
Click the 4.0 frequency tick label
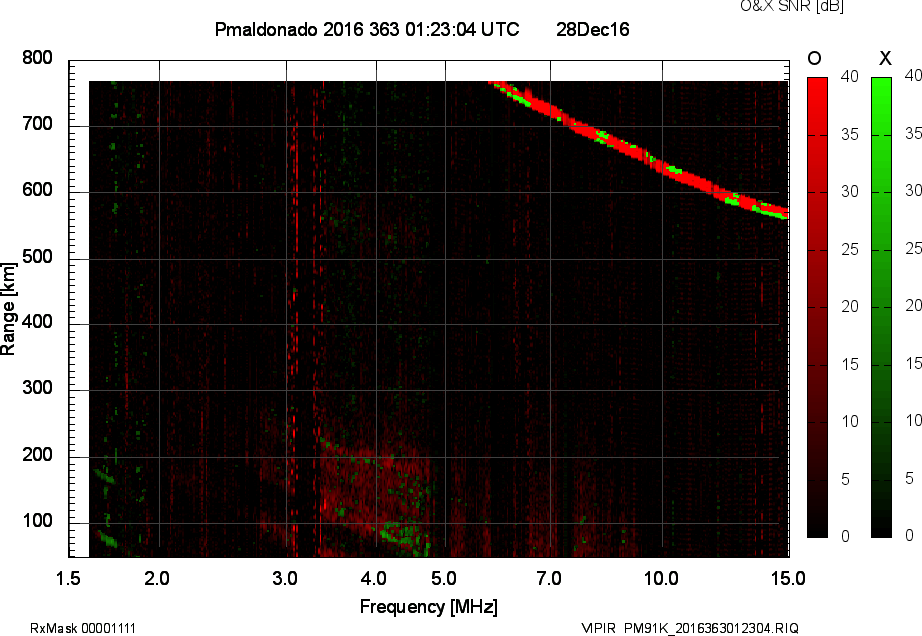click(x=374, y=578)
